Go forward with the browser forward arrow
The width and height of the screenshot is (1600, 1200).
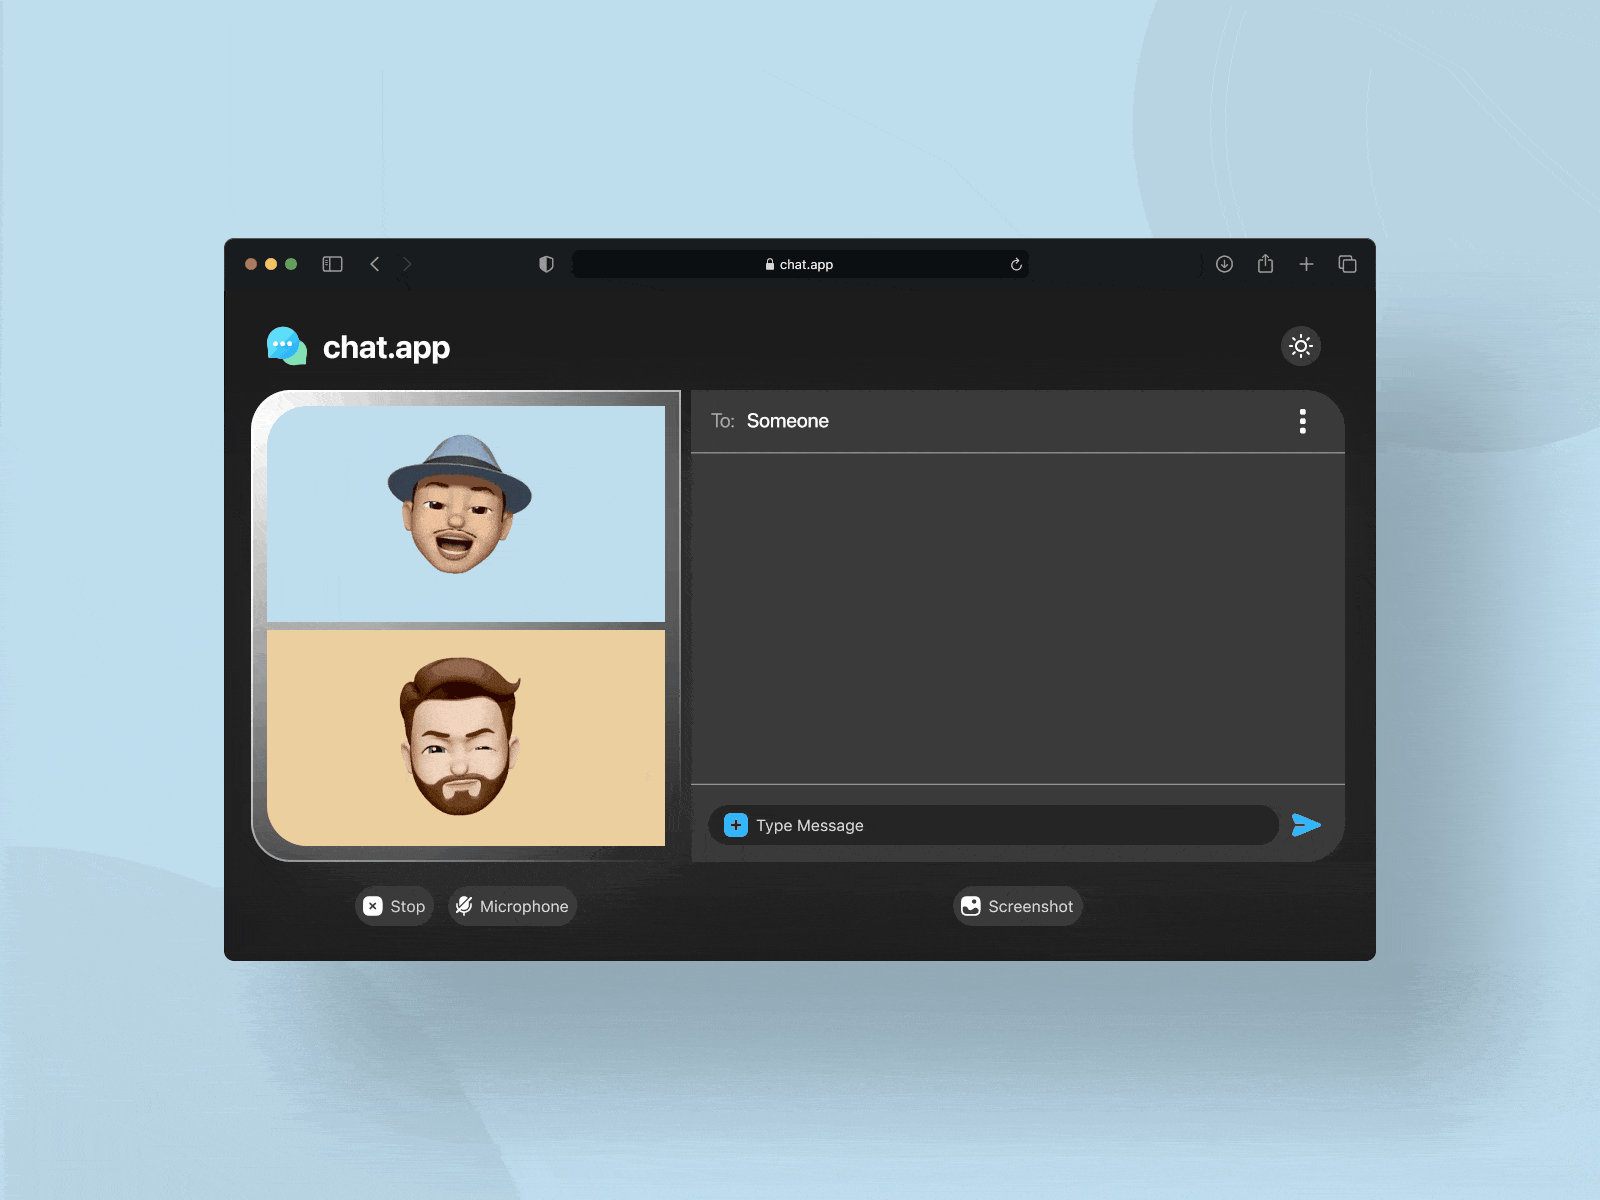pos(407,264)
